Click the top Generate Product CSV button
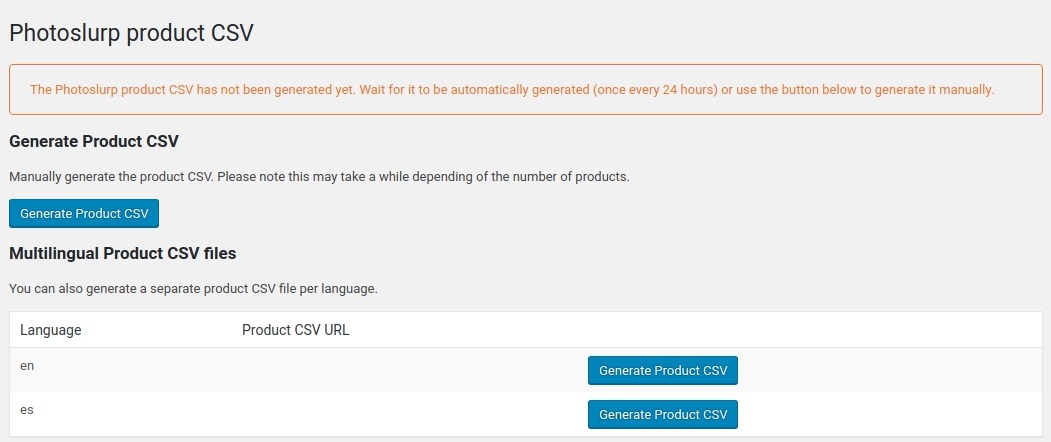Image resolution: width=1051 pixels, height=442 pixels. pyautogui.click(x=84, y=214)
